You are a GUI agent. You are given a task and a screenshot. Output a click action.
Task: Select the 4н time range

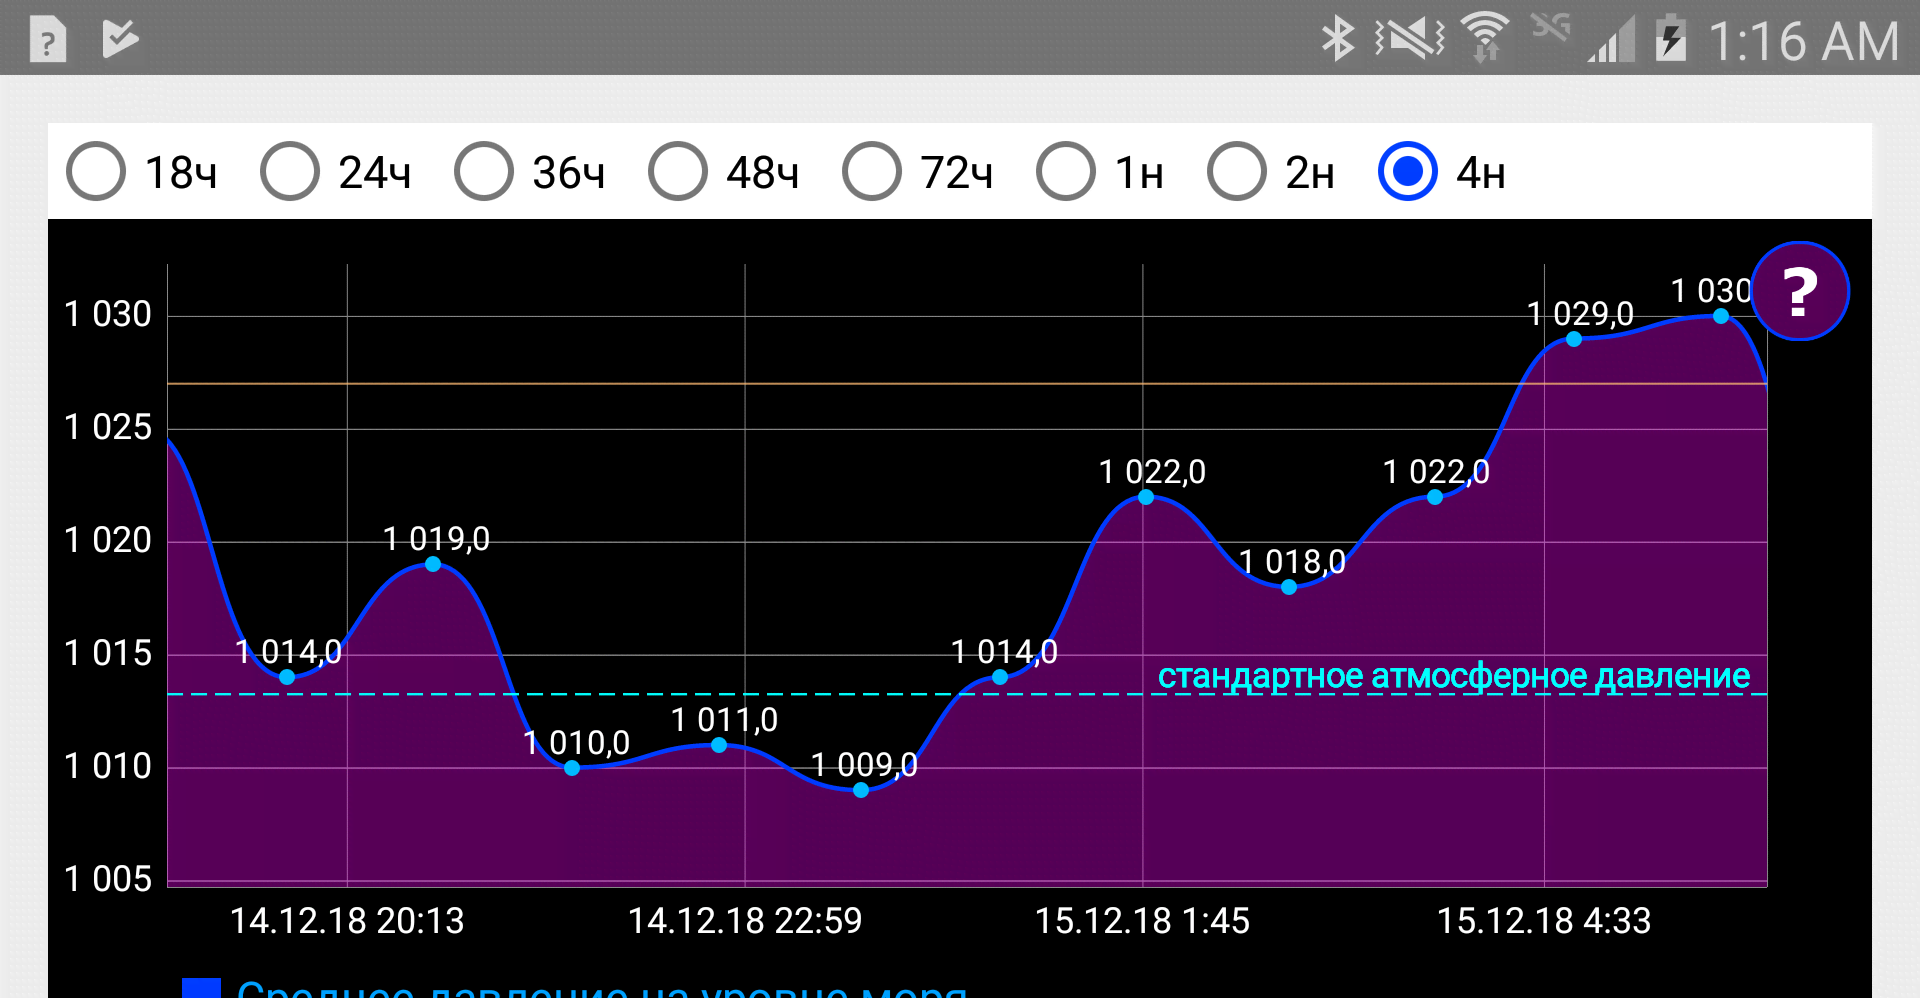pyautogui.click(x=1442, y=172)
